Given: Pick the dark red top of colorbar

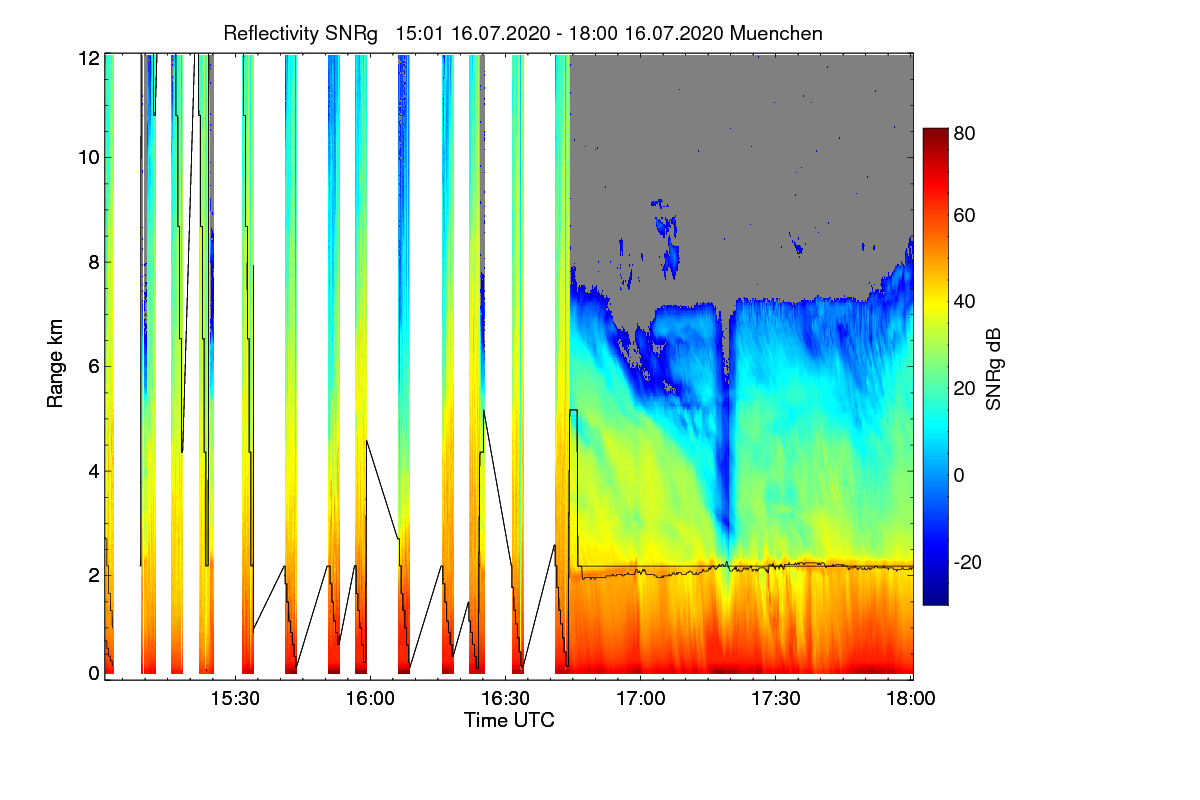Looking at the screenshot, I should click(x=935, y=135).
